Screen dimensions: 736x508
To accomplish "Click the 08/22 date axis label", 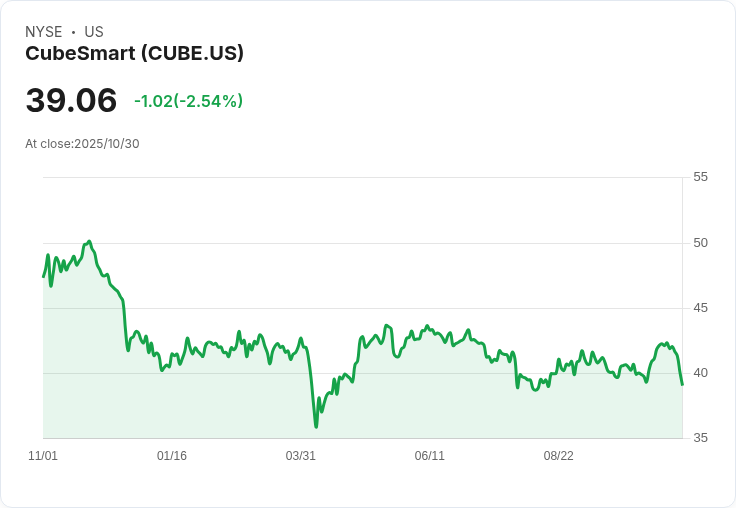I will pos(558,456).
